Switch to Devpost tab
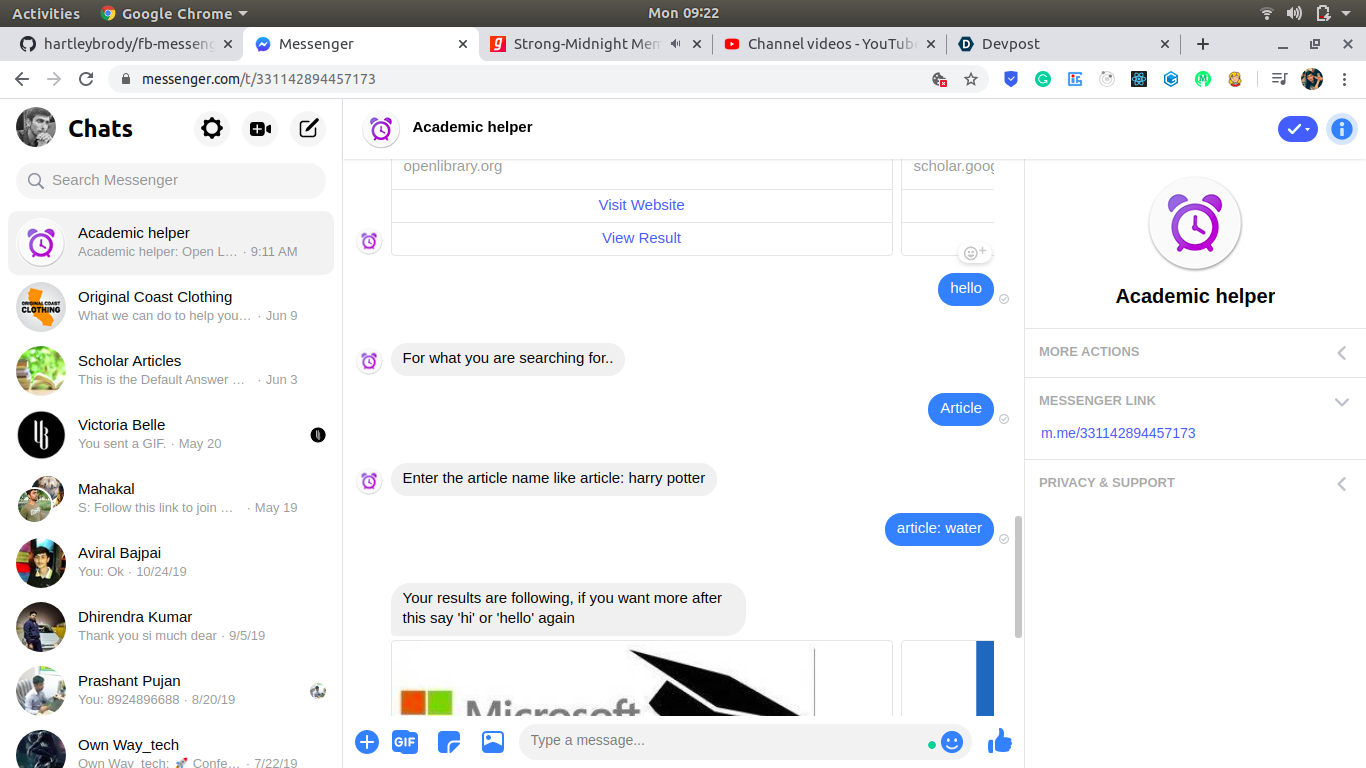 click(x=1064, y=44)
